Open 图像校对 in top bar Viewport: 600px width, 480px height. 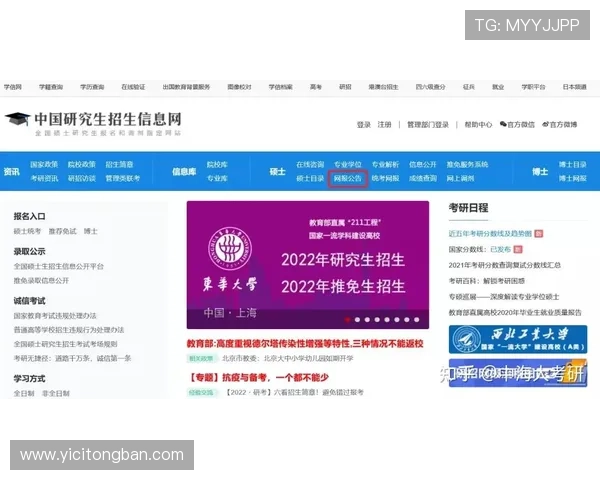point(240,87)
